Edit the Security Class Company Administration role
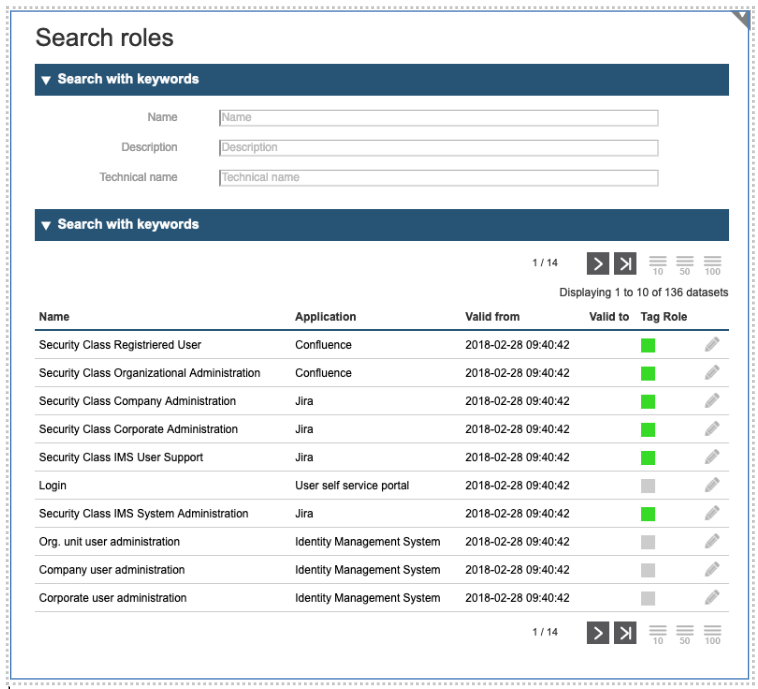Viewport: 758px width, 689px height. (712, 401)
